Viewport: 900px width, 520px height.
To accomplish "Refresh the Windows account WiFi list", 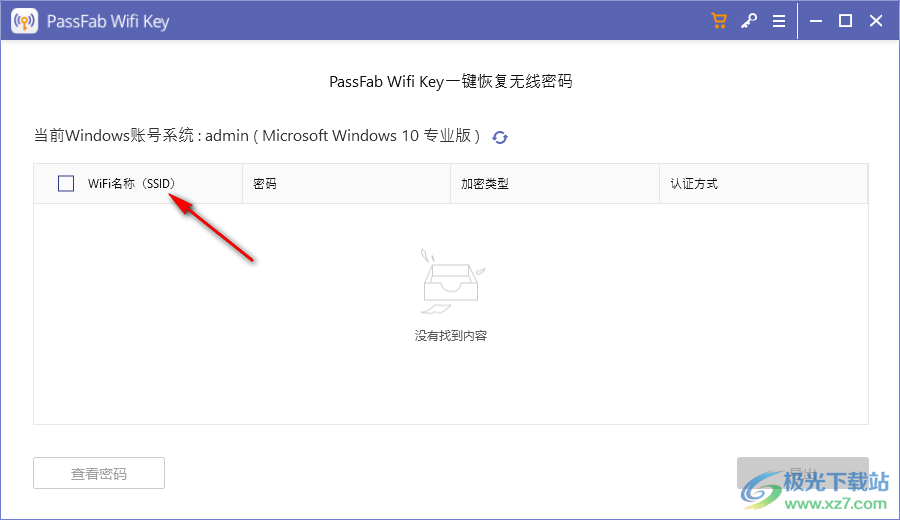I will (x=500, y=137).
